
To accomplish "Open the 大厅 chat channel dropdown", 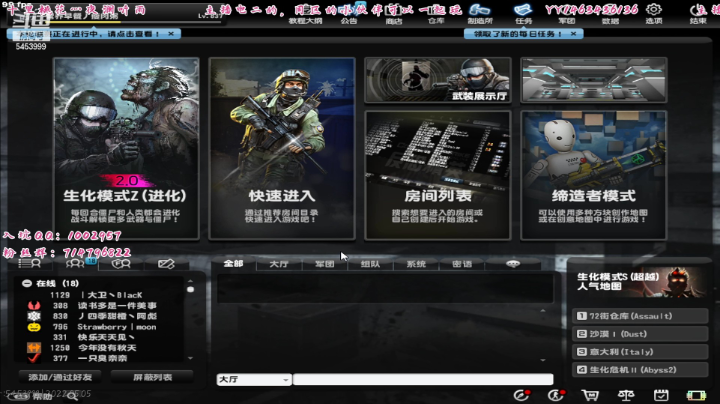I will (x=254, y=380).
